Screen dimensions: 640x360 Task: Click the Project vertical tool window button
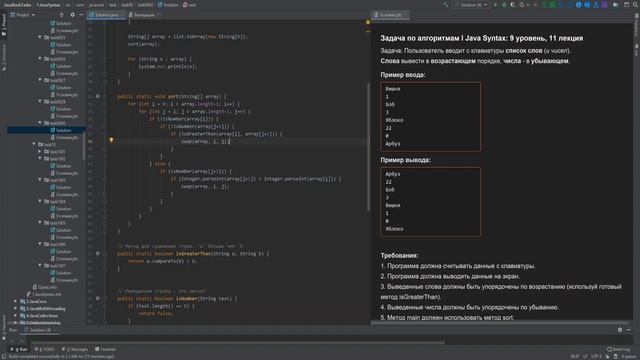4,25
